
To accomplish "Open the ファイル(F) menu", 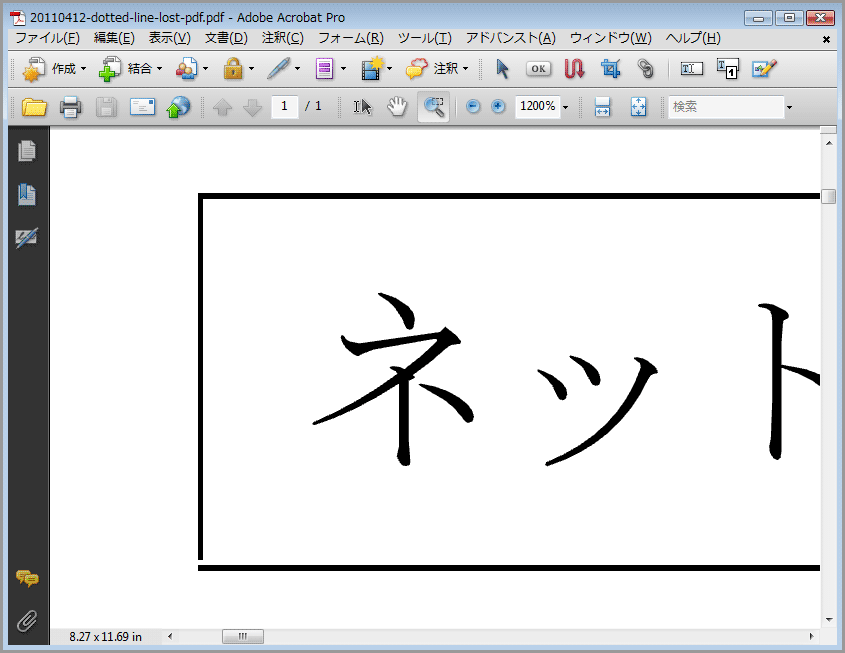I will tap(47, 38).
